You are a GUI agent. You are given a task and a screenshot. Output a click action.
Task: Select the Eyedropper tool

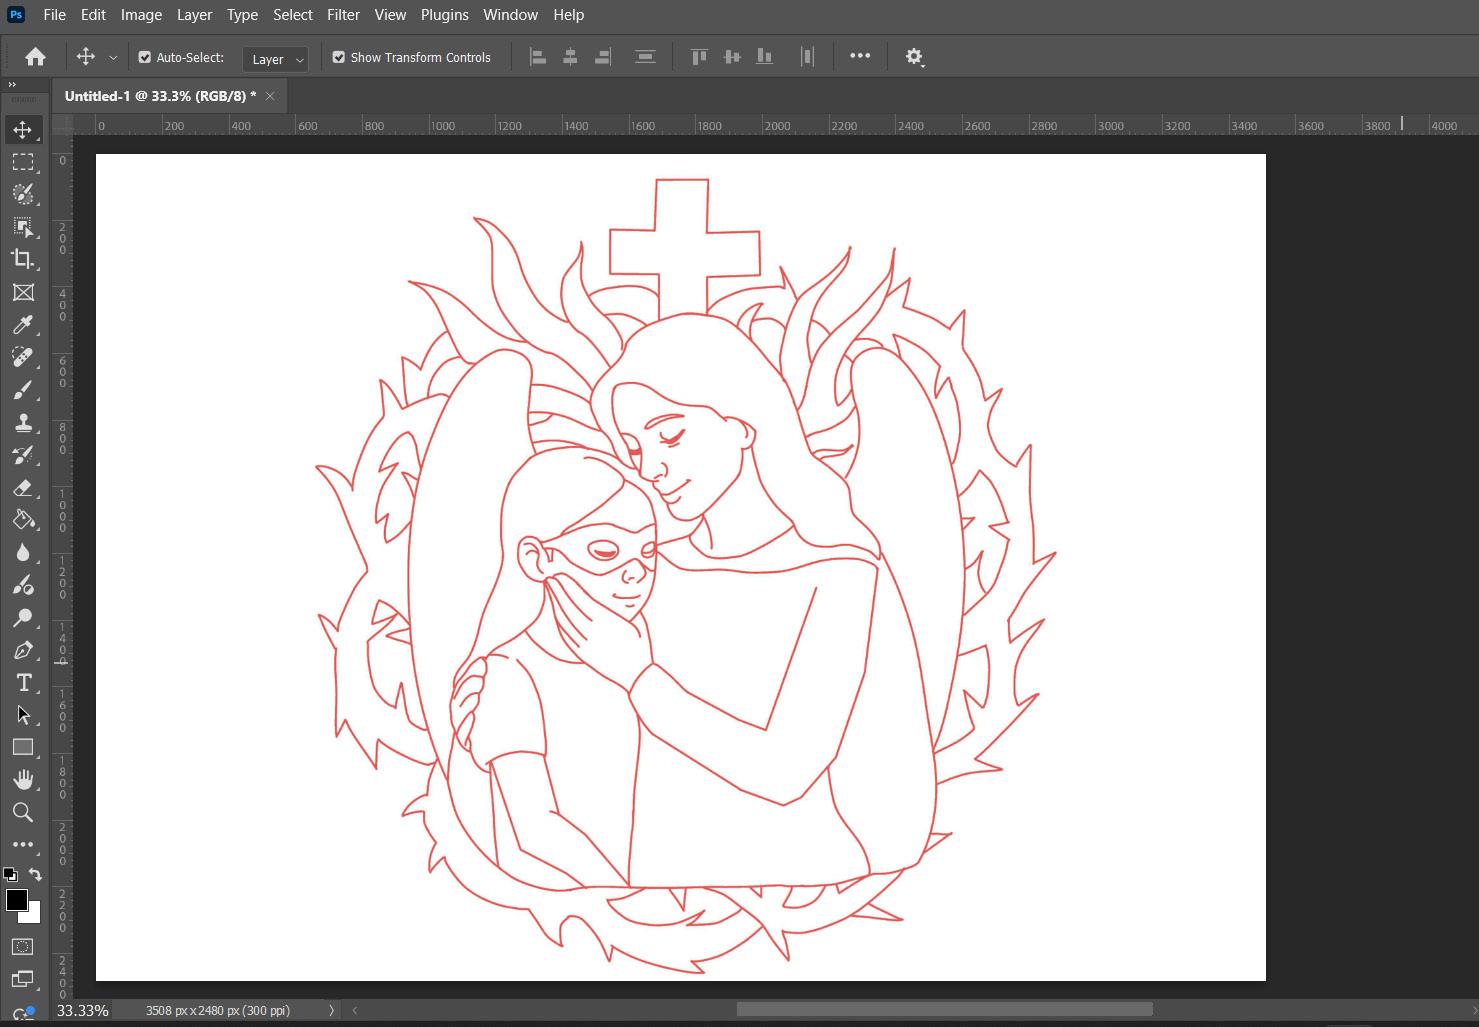22,325
